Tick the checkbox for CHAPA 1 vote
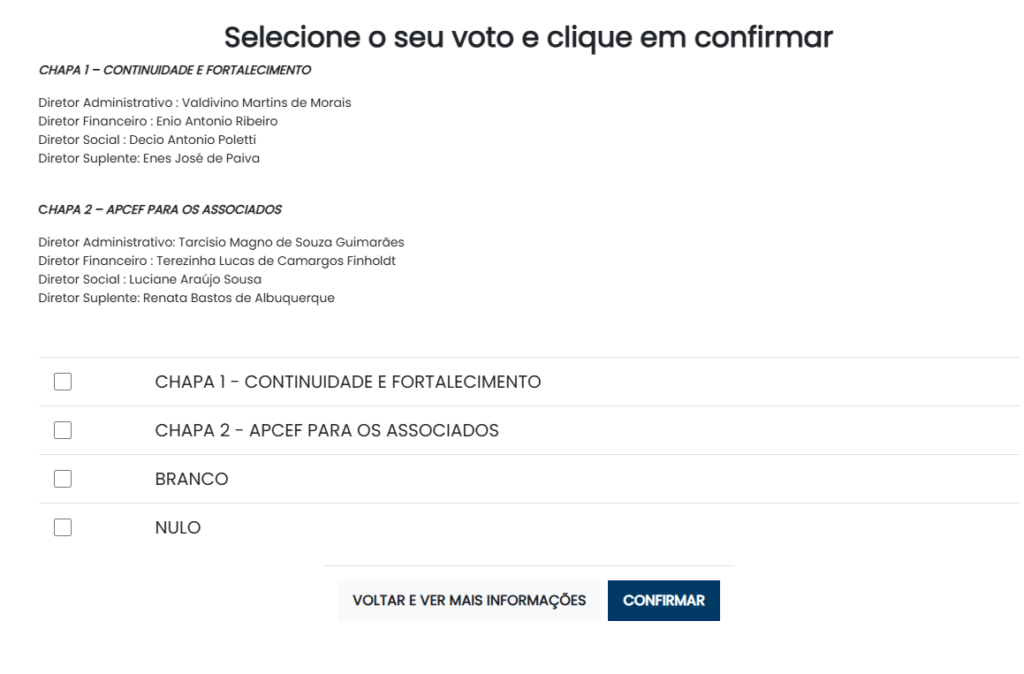 pos(63,382)
